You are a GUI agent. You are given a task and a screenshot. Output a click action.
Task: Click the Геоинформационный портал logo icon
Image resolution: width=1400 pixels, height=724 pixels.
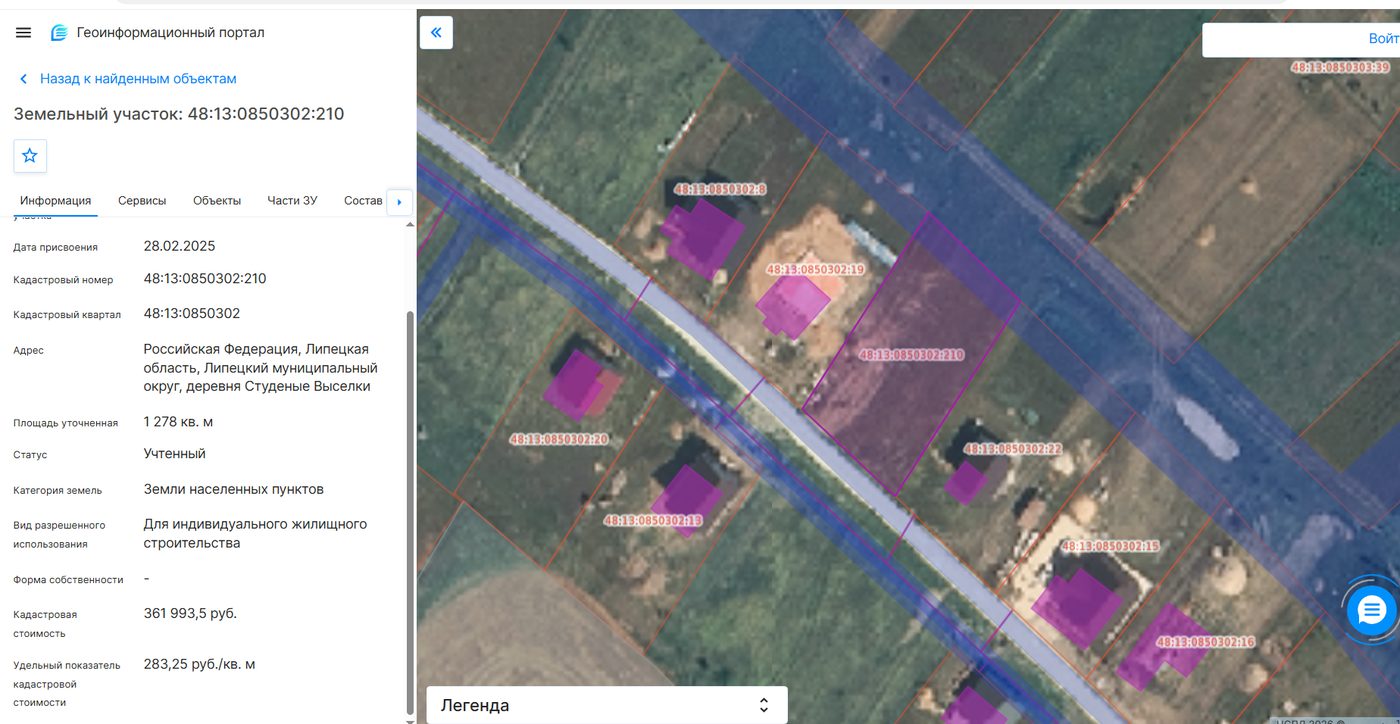[x=59, y=33]
